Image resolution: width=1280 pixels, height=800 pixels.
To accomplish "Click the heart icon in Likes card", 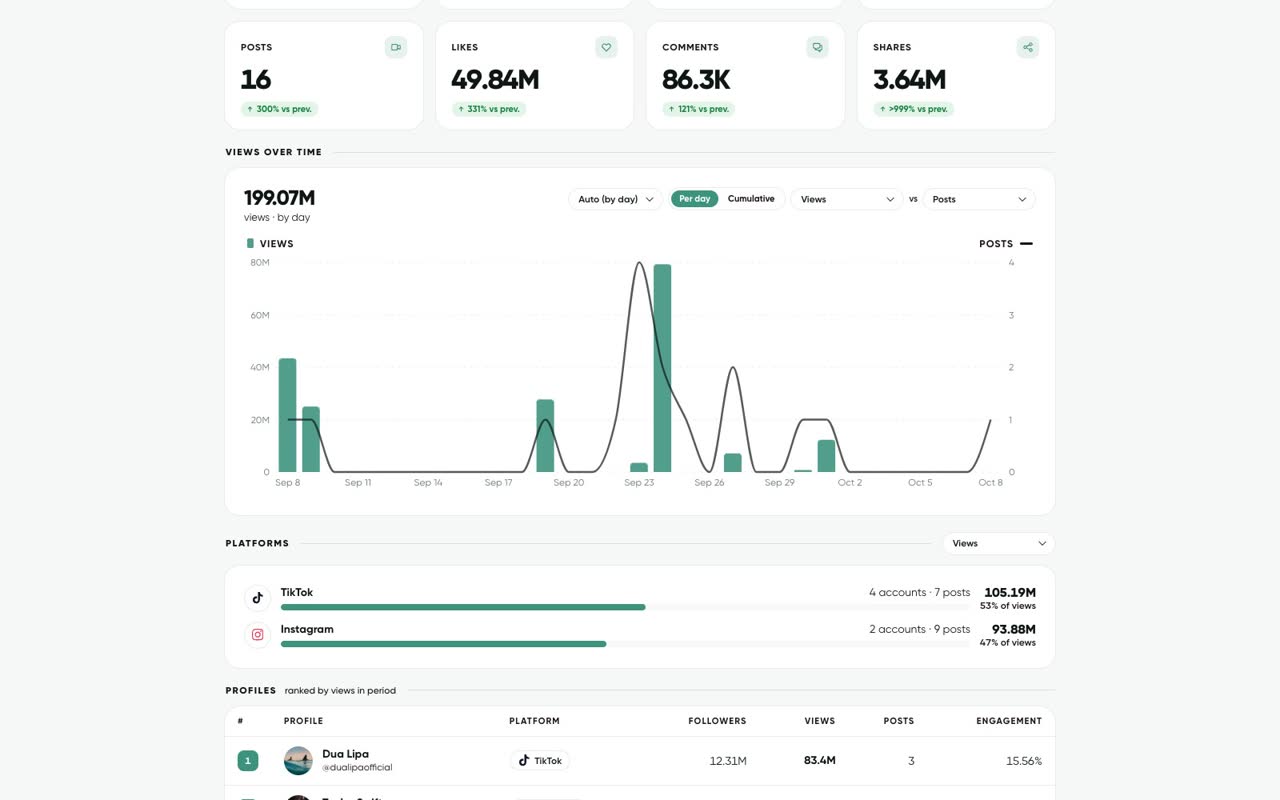I will pos(606,47).
